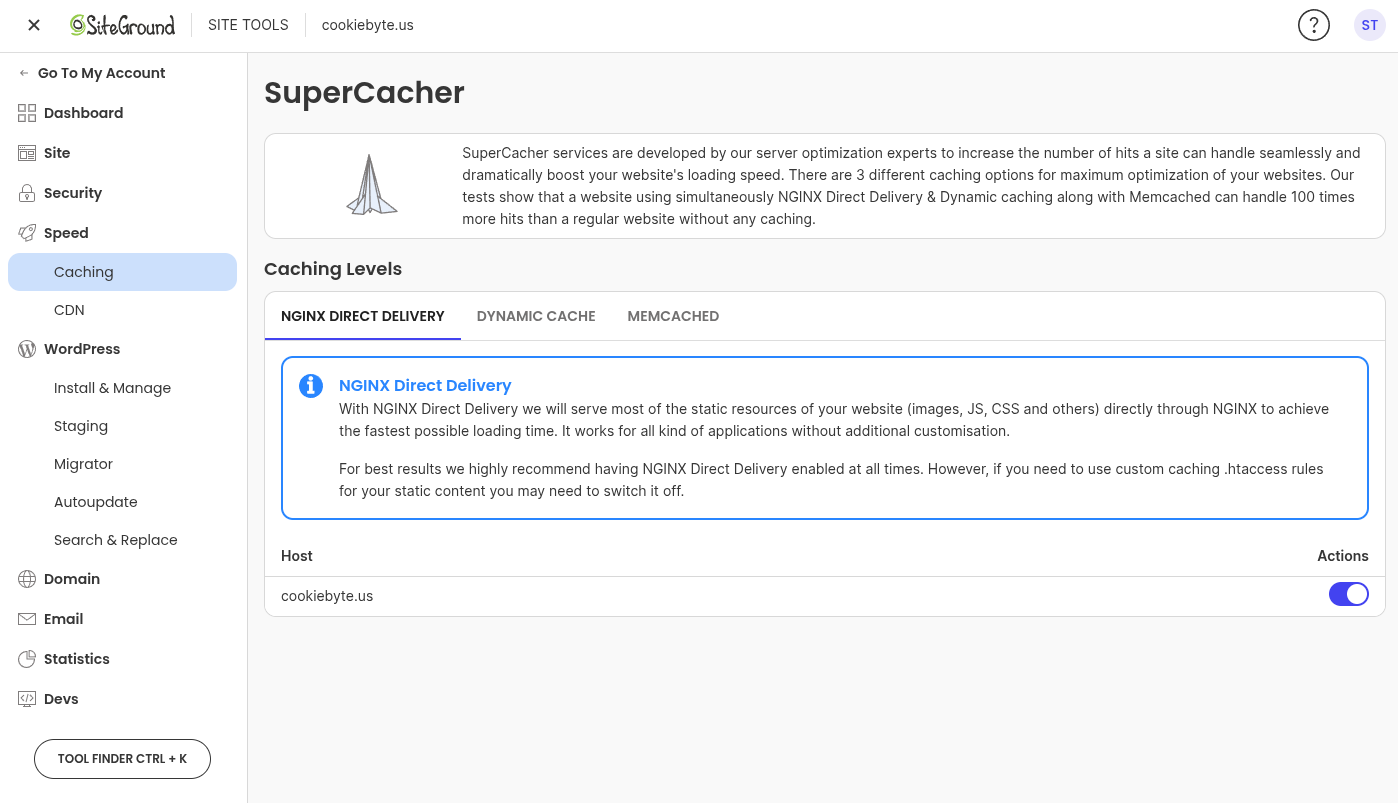Switch to the Dynamic Cache tab
The height and width of the screenshot is (803, 1398).
tap(536, 316)
